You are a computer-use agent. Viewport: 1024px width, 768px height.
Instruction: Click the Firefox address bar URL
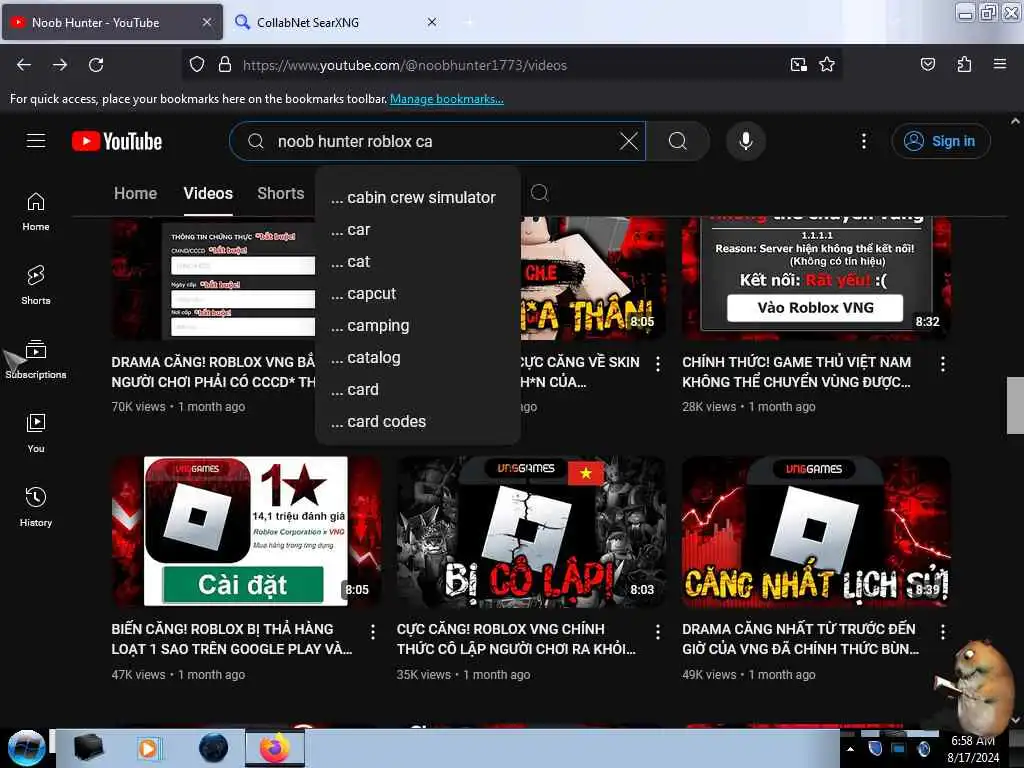point(404,65)
